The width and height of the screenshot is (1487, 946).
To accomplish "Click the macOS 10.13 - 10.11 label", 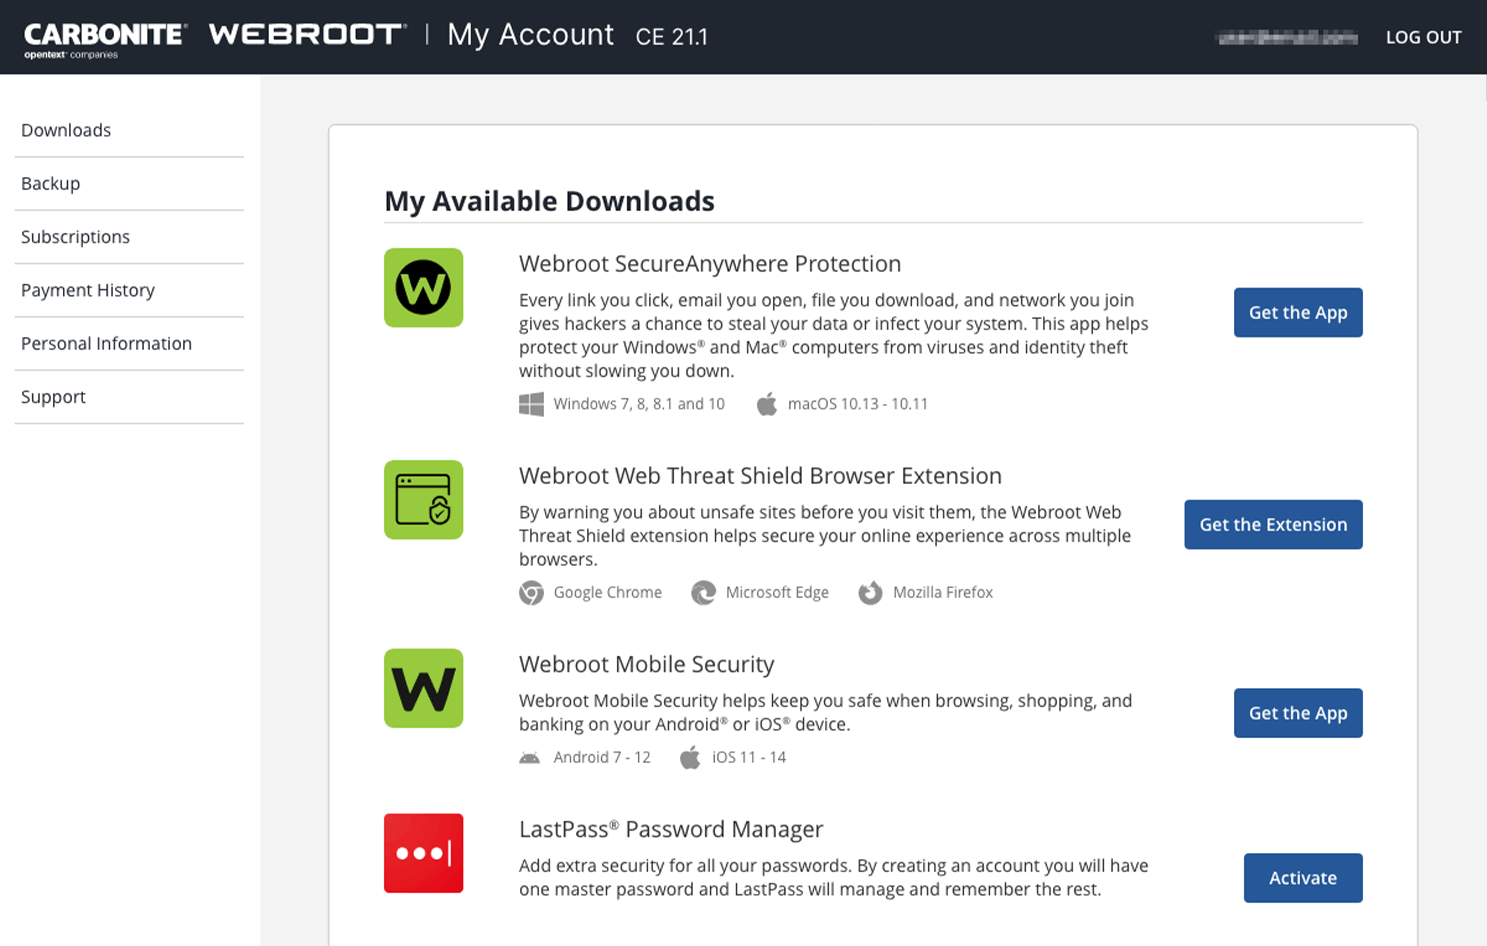I will tap(858, 404).
